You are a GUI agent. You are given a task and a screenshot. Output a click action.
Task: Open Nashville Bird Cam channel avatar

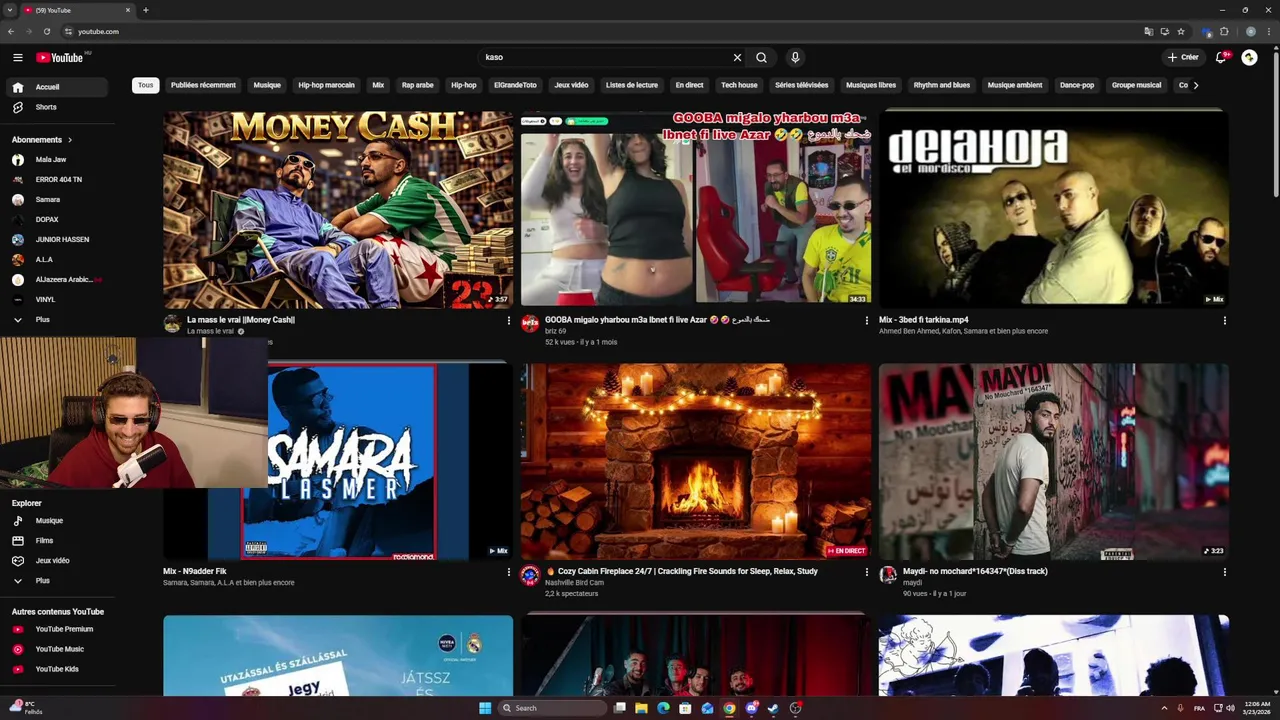coord(530,575)
